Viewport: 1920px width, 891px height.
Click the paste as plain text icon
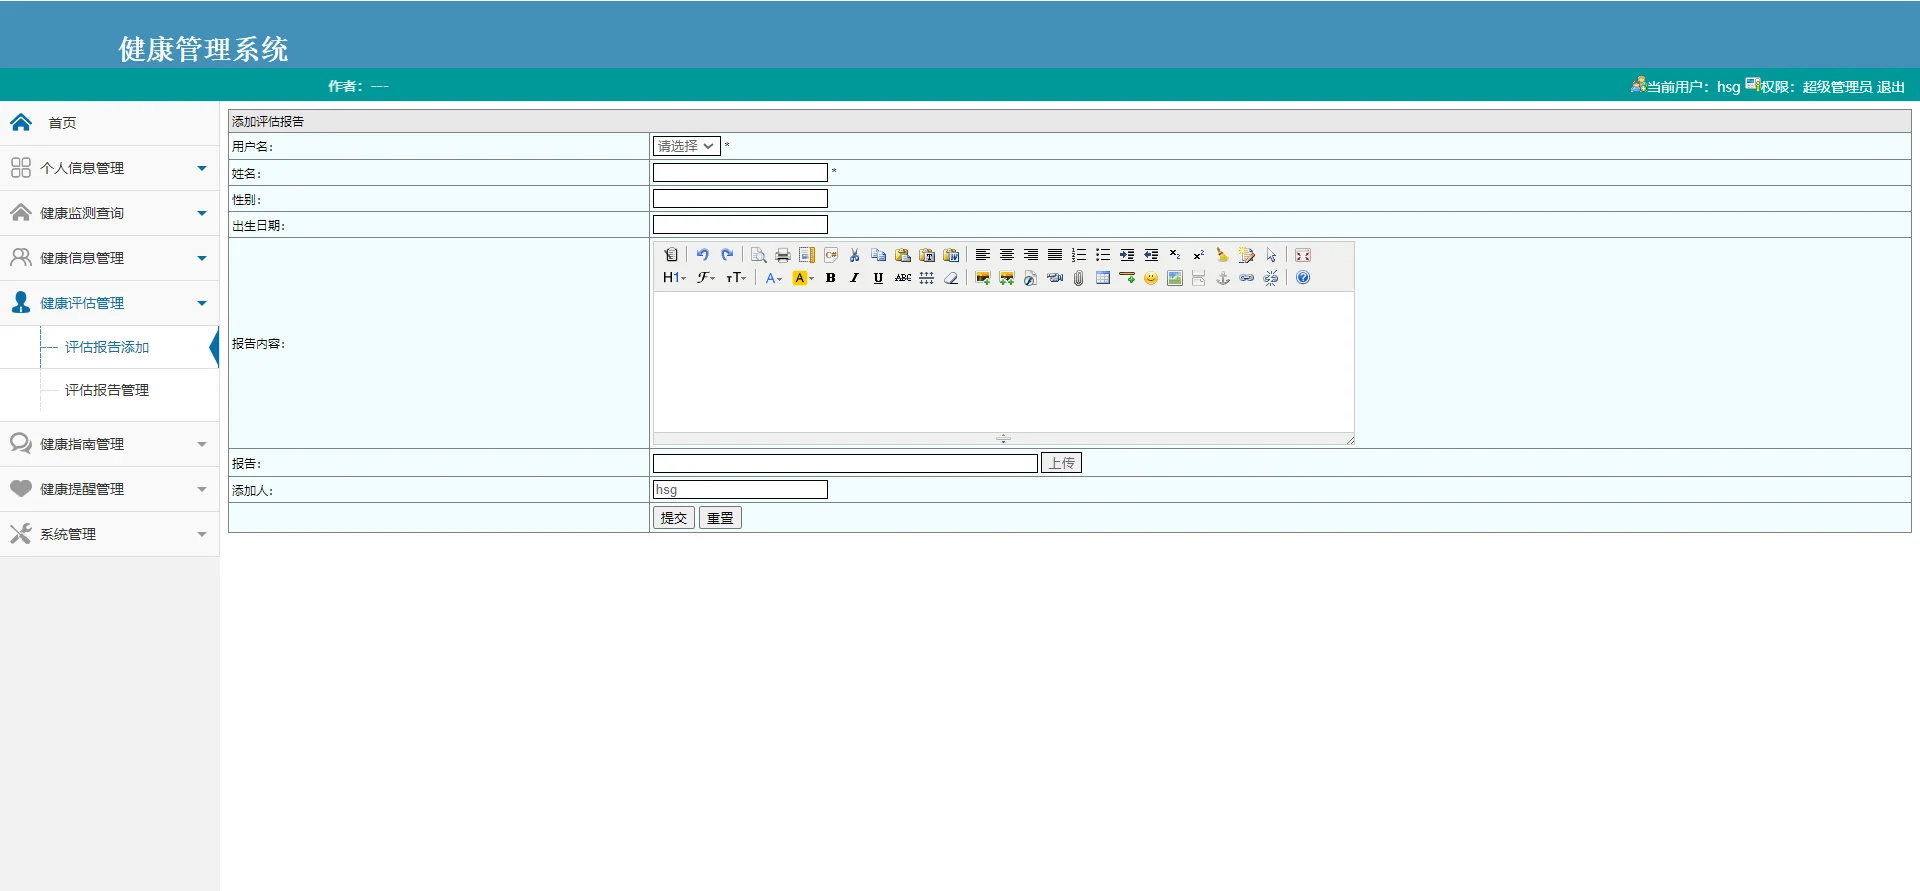coord(927,255)
